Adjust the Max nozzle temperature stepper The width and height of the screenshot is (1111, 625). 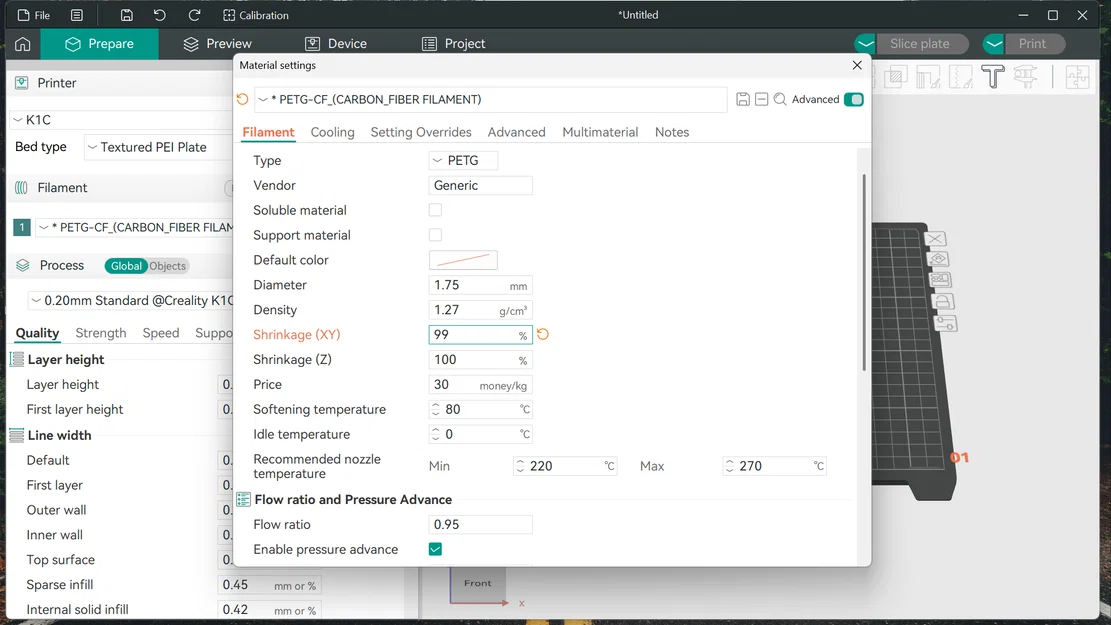point(730,466)
